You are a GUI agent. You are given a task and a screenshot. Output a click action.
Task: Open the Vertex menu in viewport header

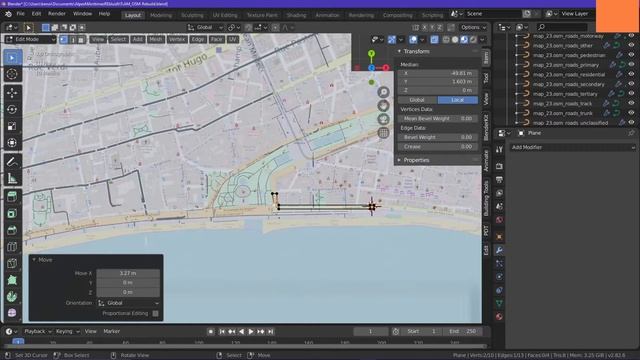tap(177, 40)
